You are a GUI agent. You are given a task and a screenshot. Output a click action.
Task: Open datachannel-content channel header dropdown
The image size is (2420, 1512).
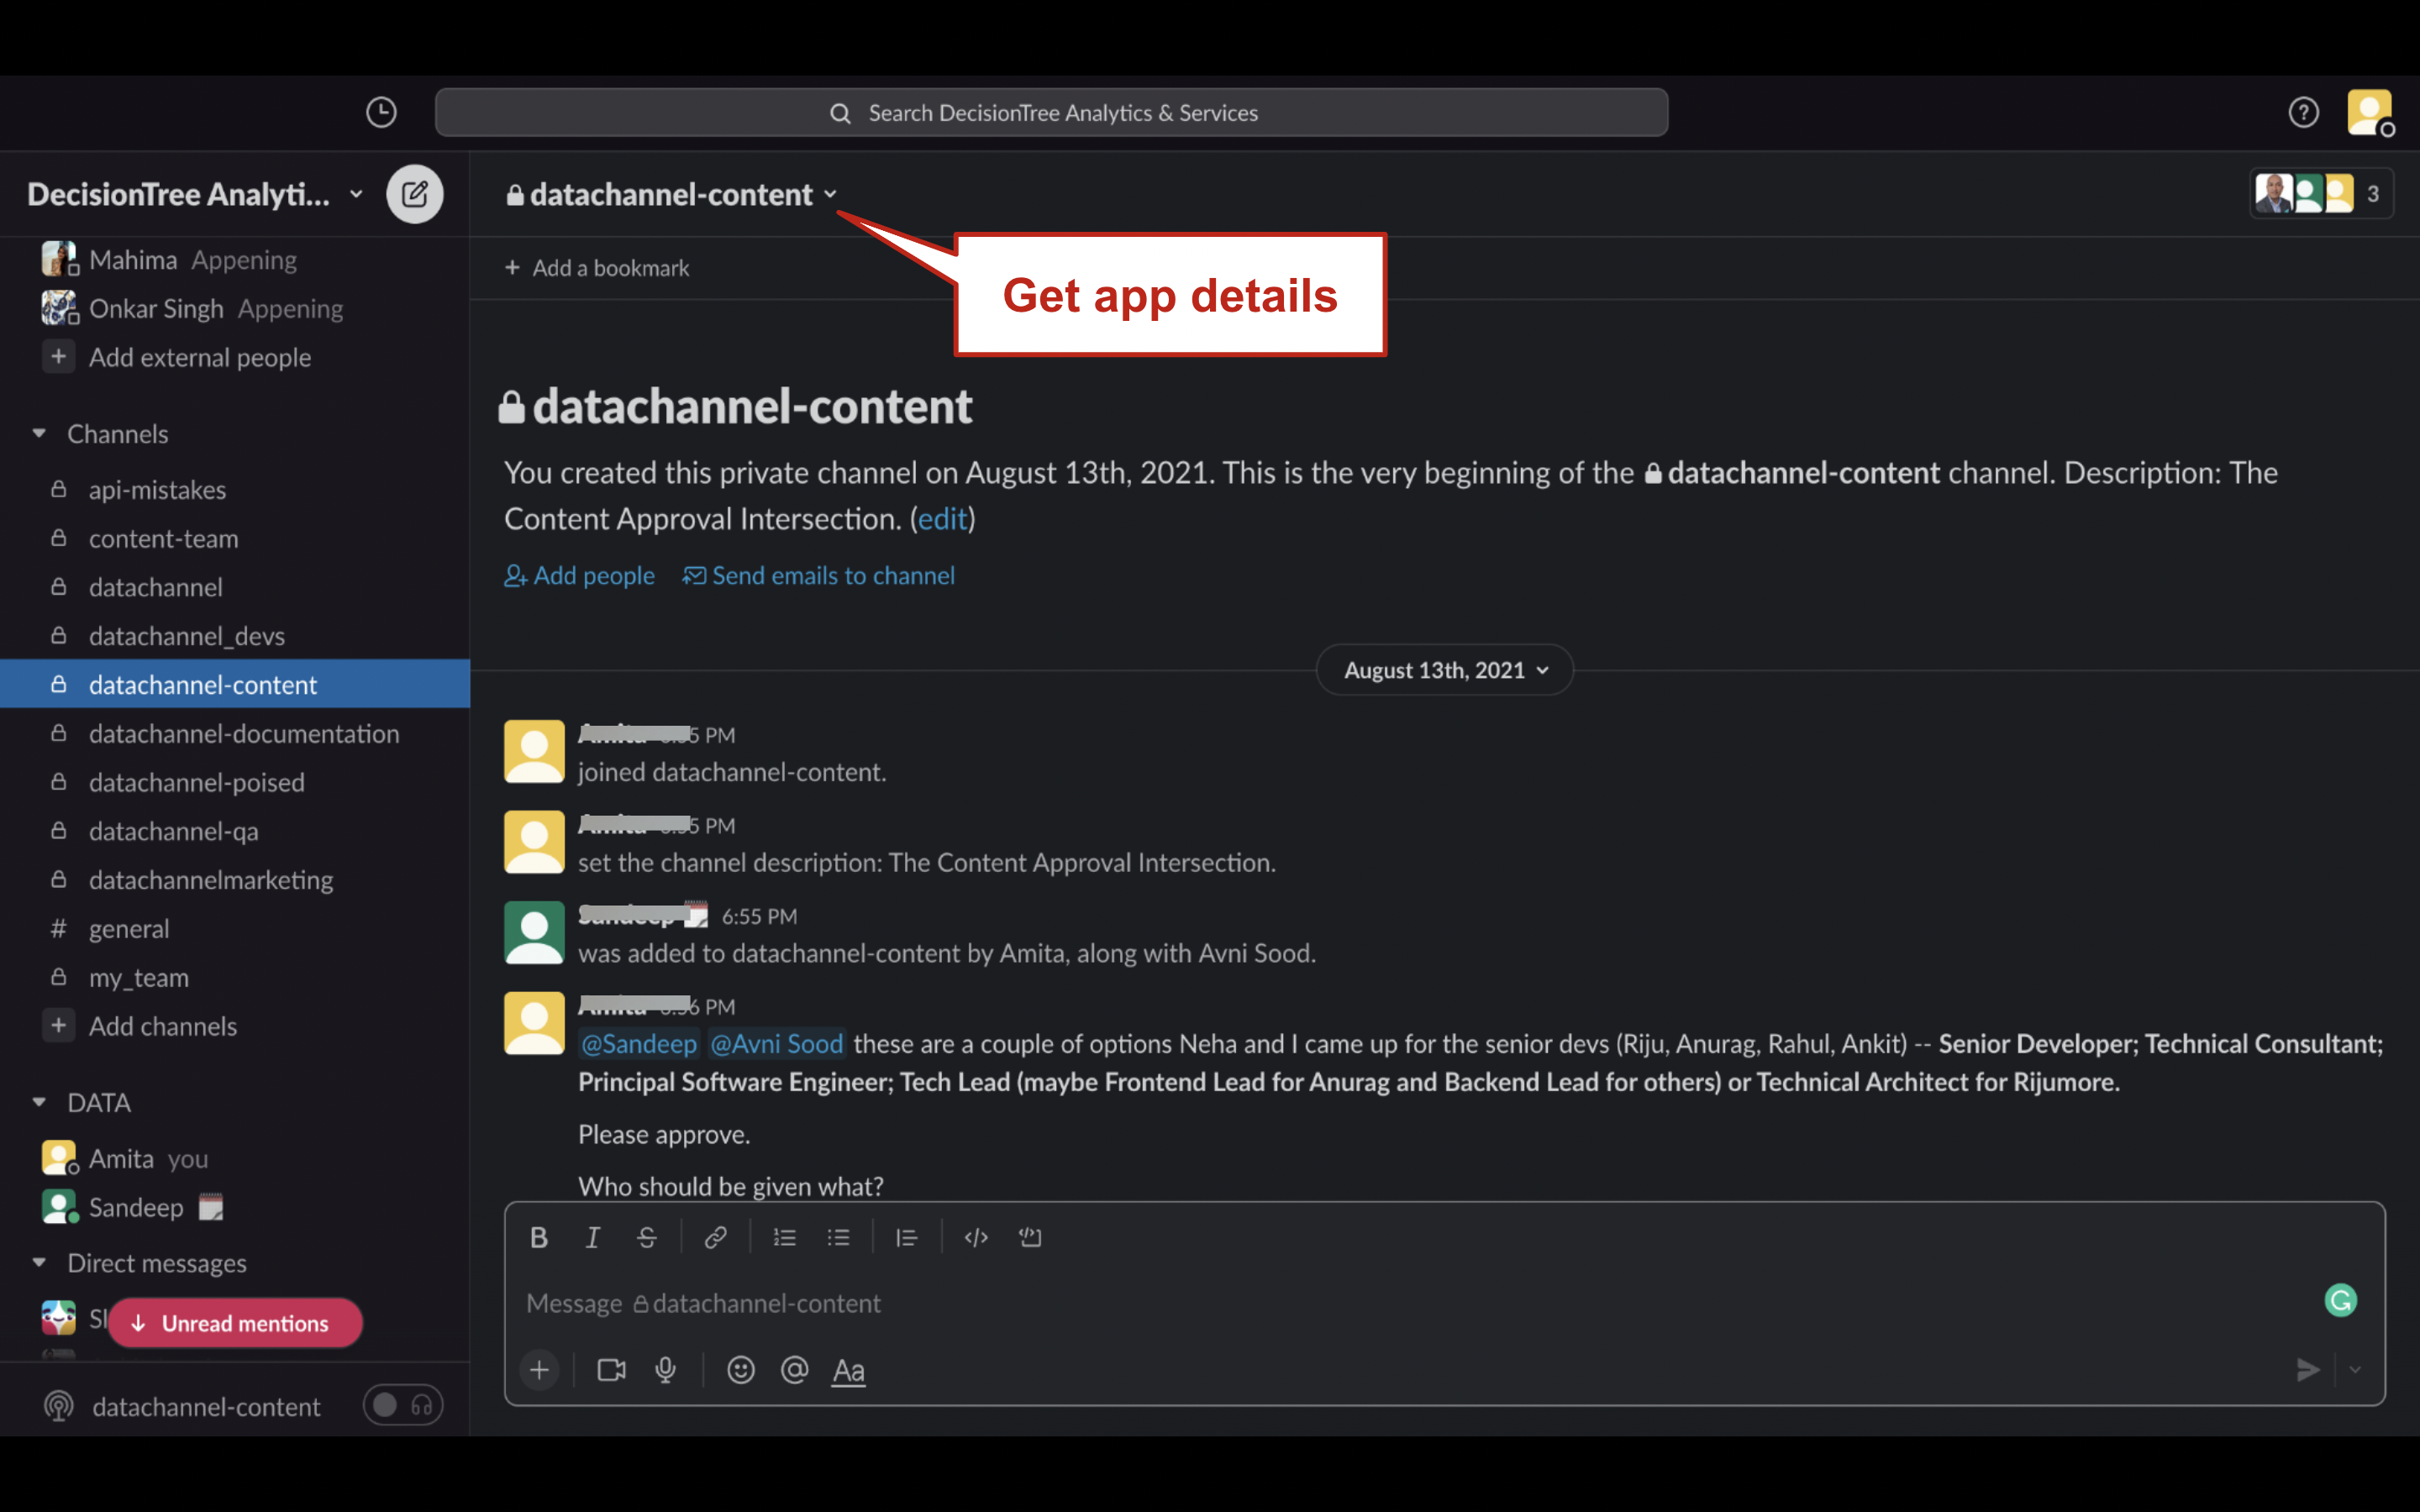tap(672, 194)
